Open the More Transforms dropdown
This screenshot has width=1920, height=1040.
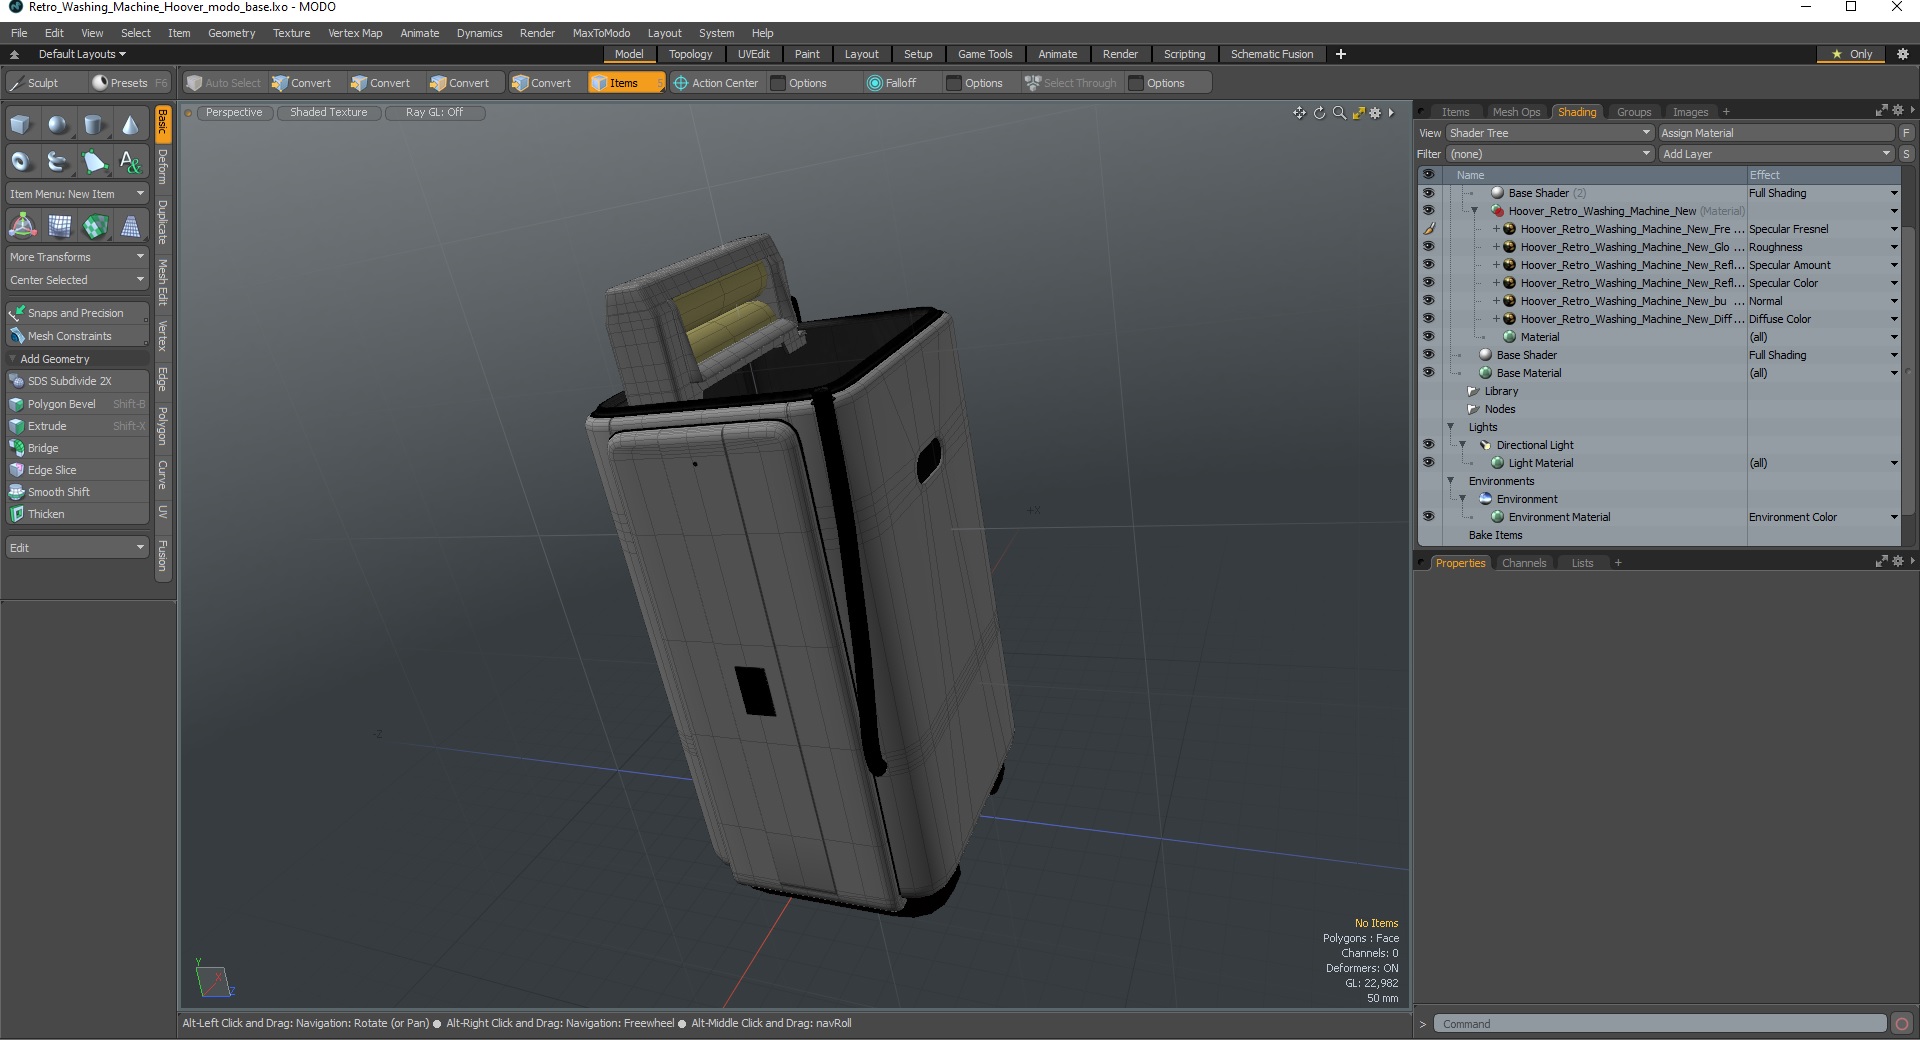coord(77,257)
